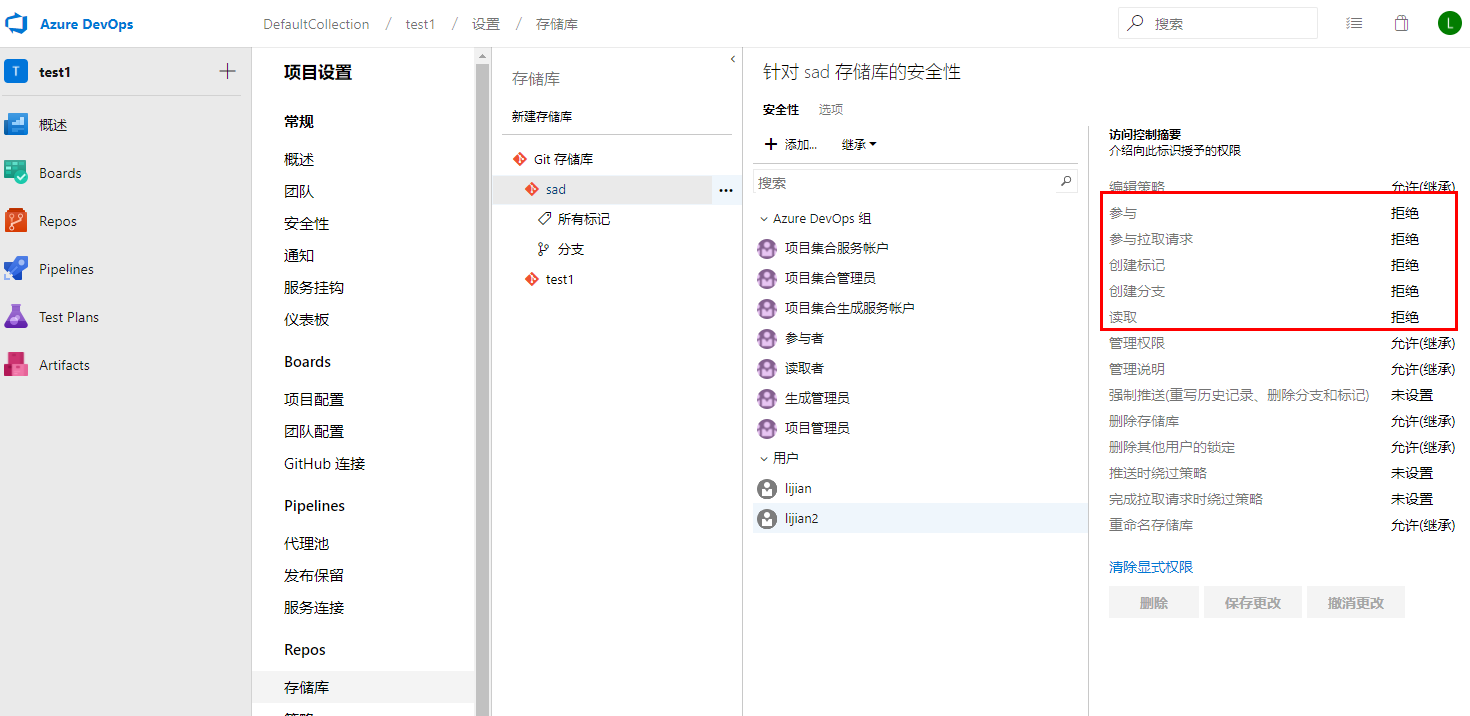Open the marketplace shopping bag icon
The image size is (1470, 716).
tap(1401, 23)
